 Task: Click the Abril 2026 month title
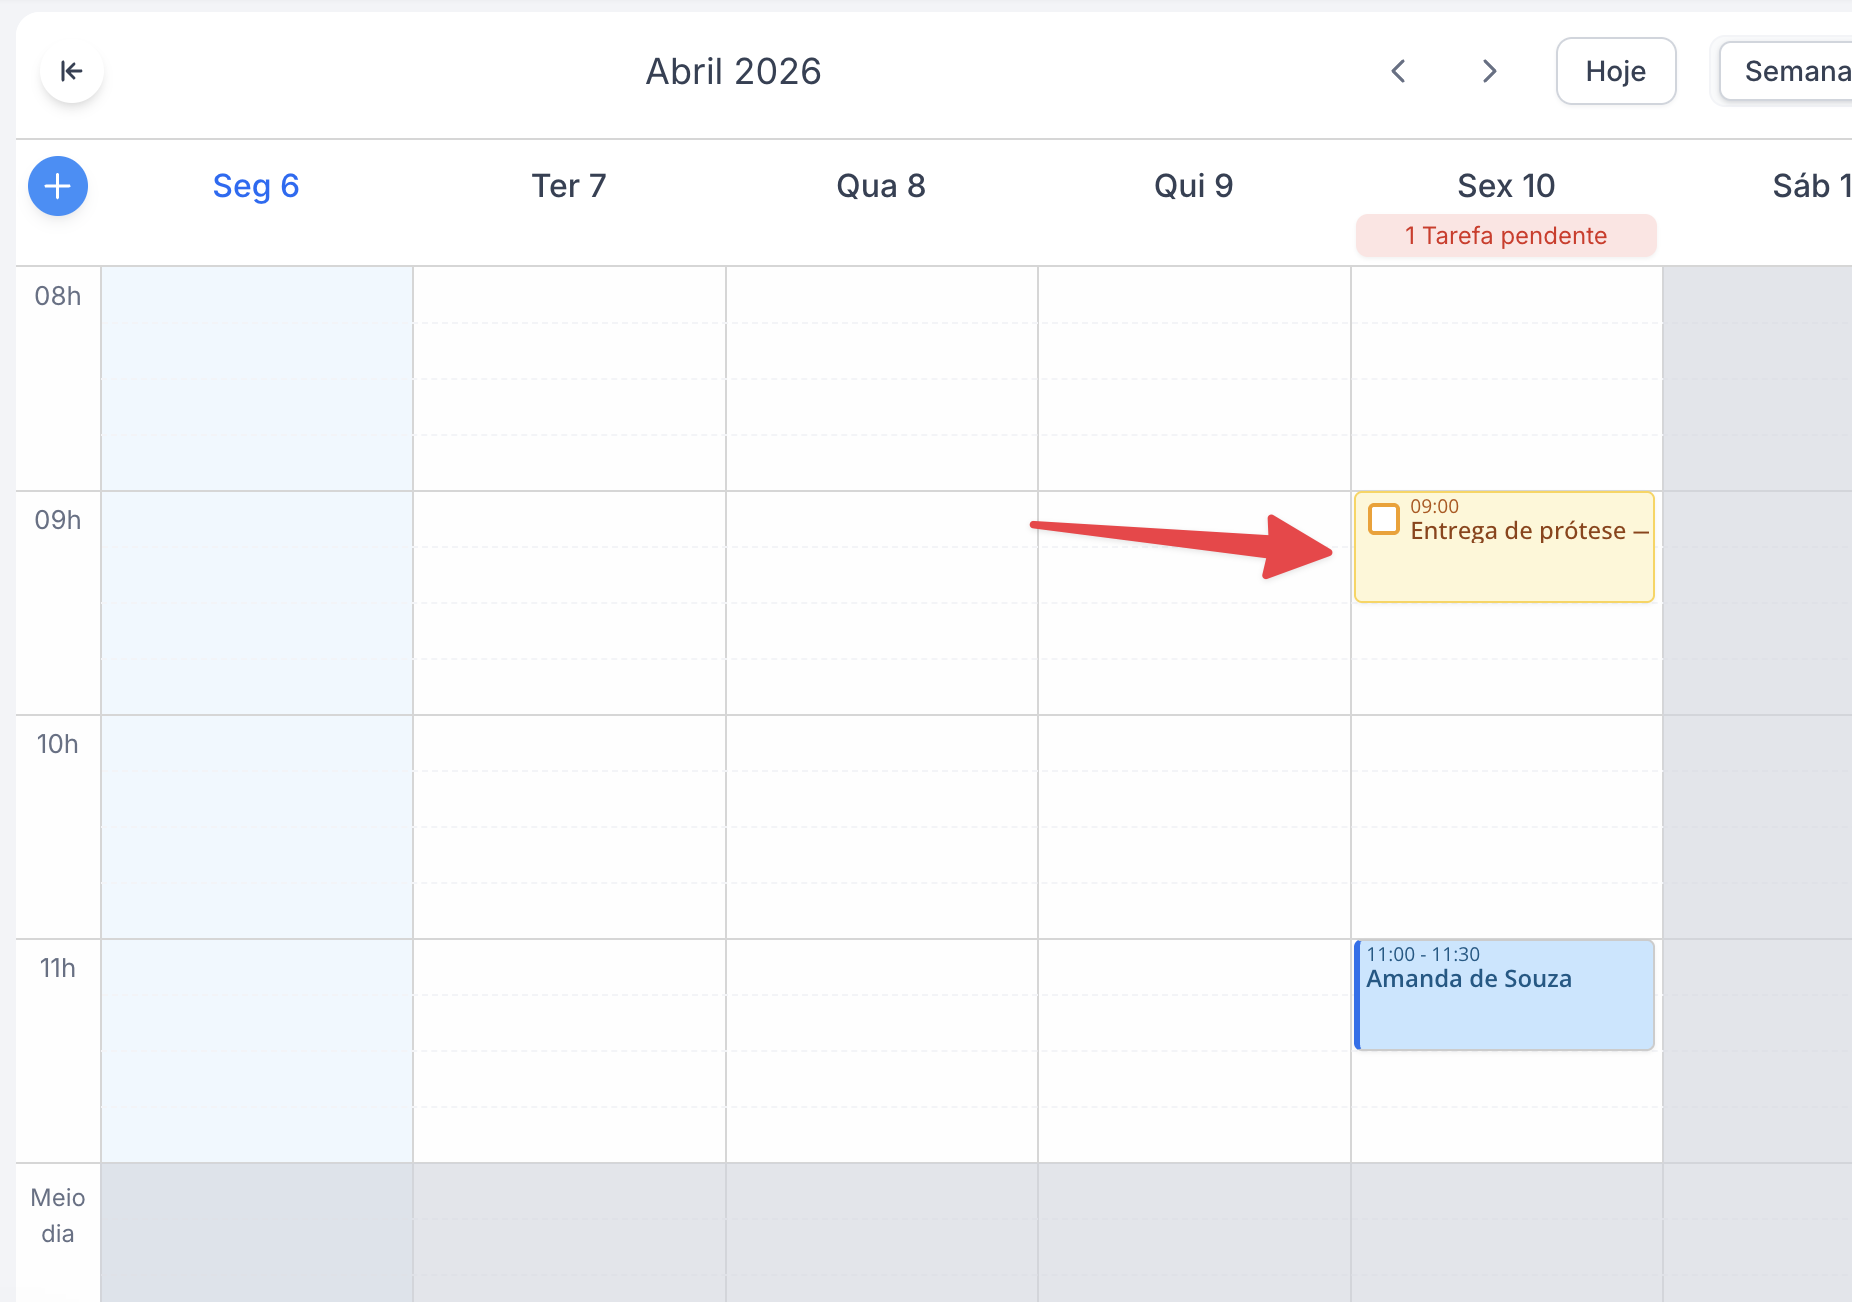click(733, 71)
